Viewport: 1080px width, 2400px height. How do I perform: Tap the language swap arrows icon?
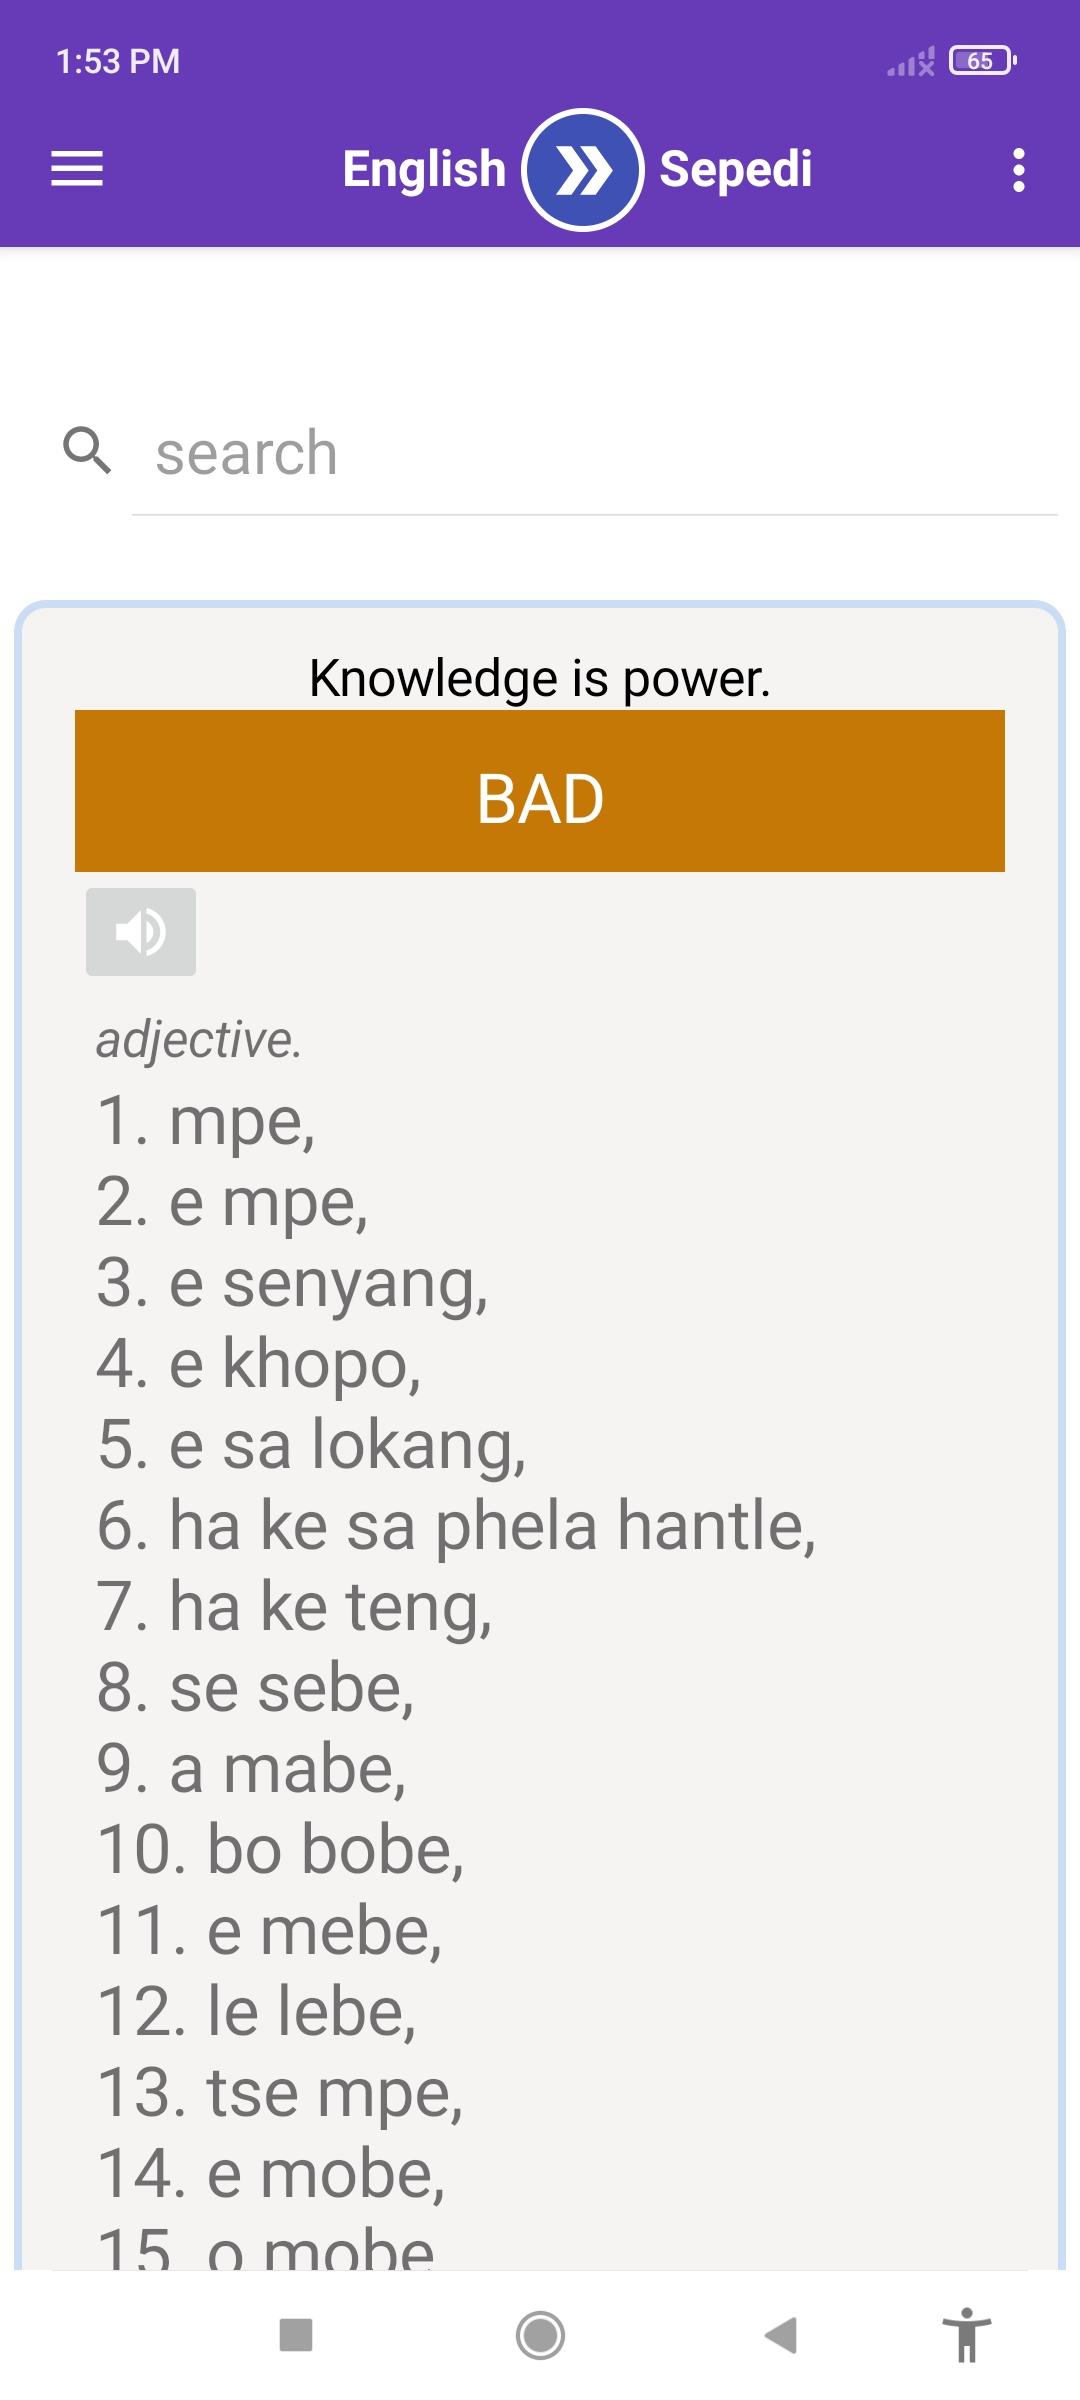(583, 169)
